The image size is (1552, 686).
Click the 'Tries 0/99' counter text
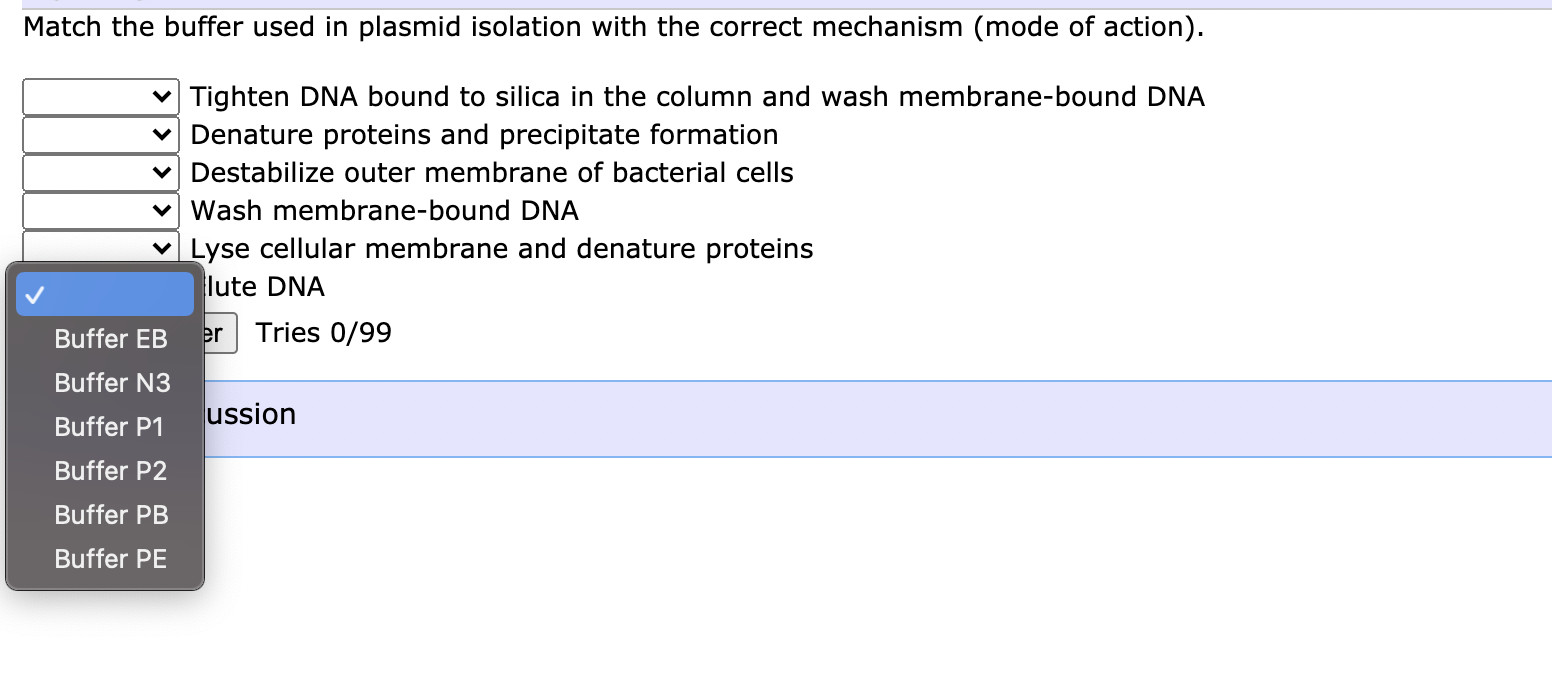tap(322, 332)
